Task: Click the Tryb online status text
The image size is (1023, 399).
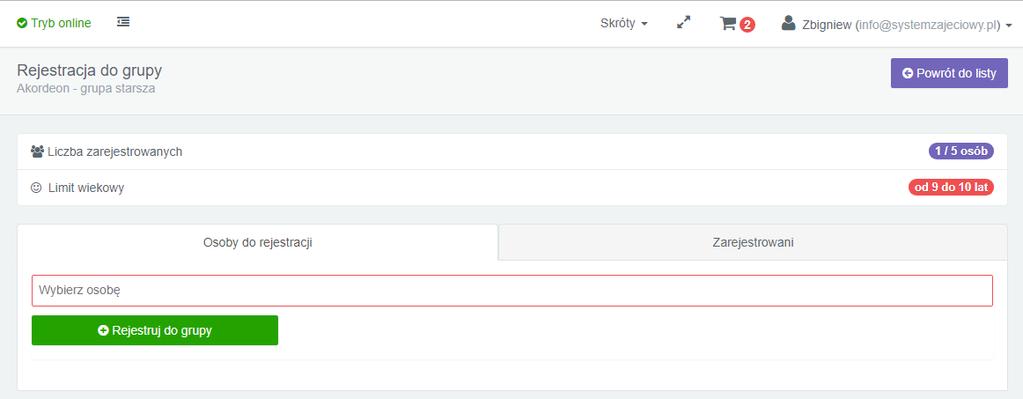Action: [x=61, y=23]
